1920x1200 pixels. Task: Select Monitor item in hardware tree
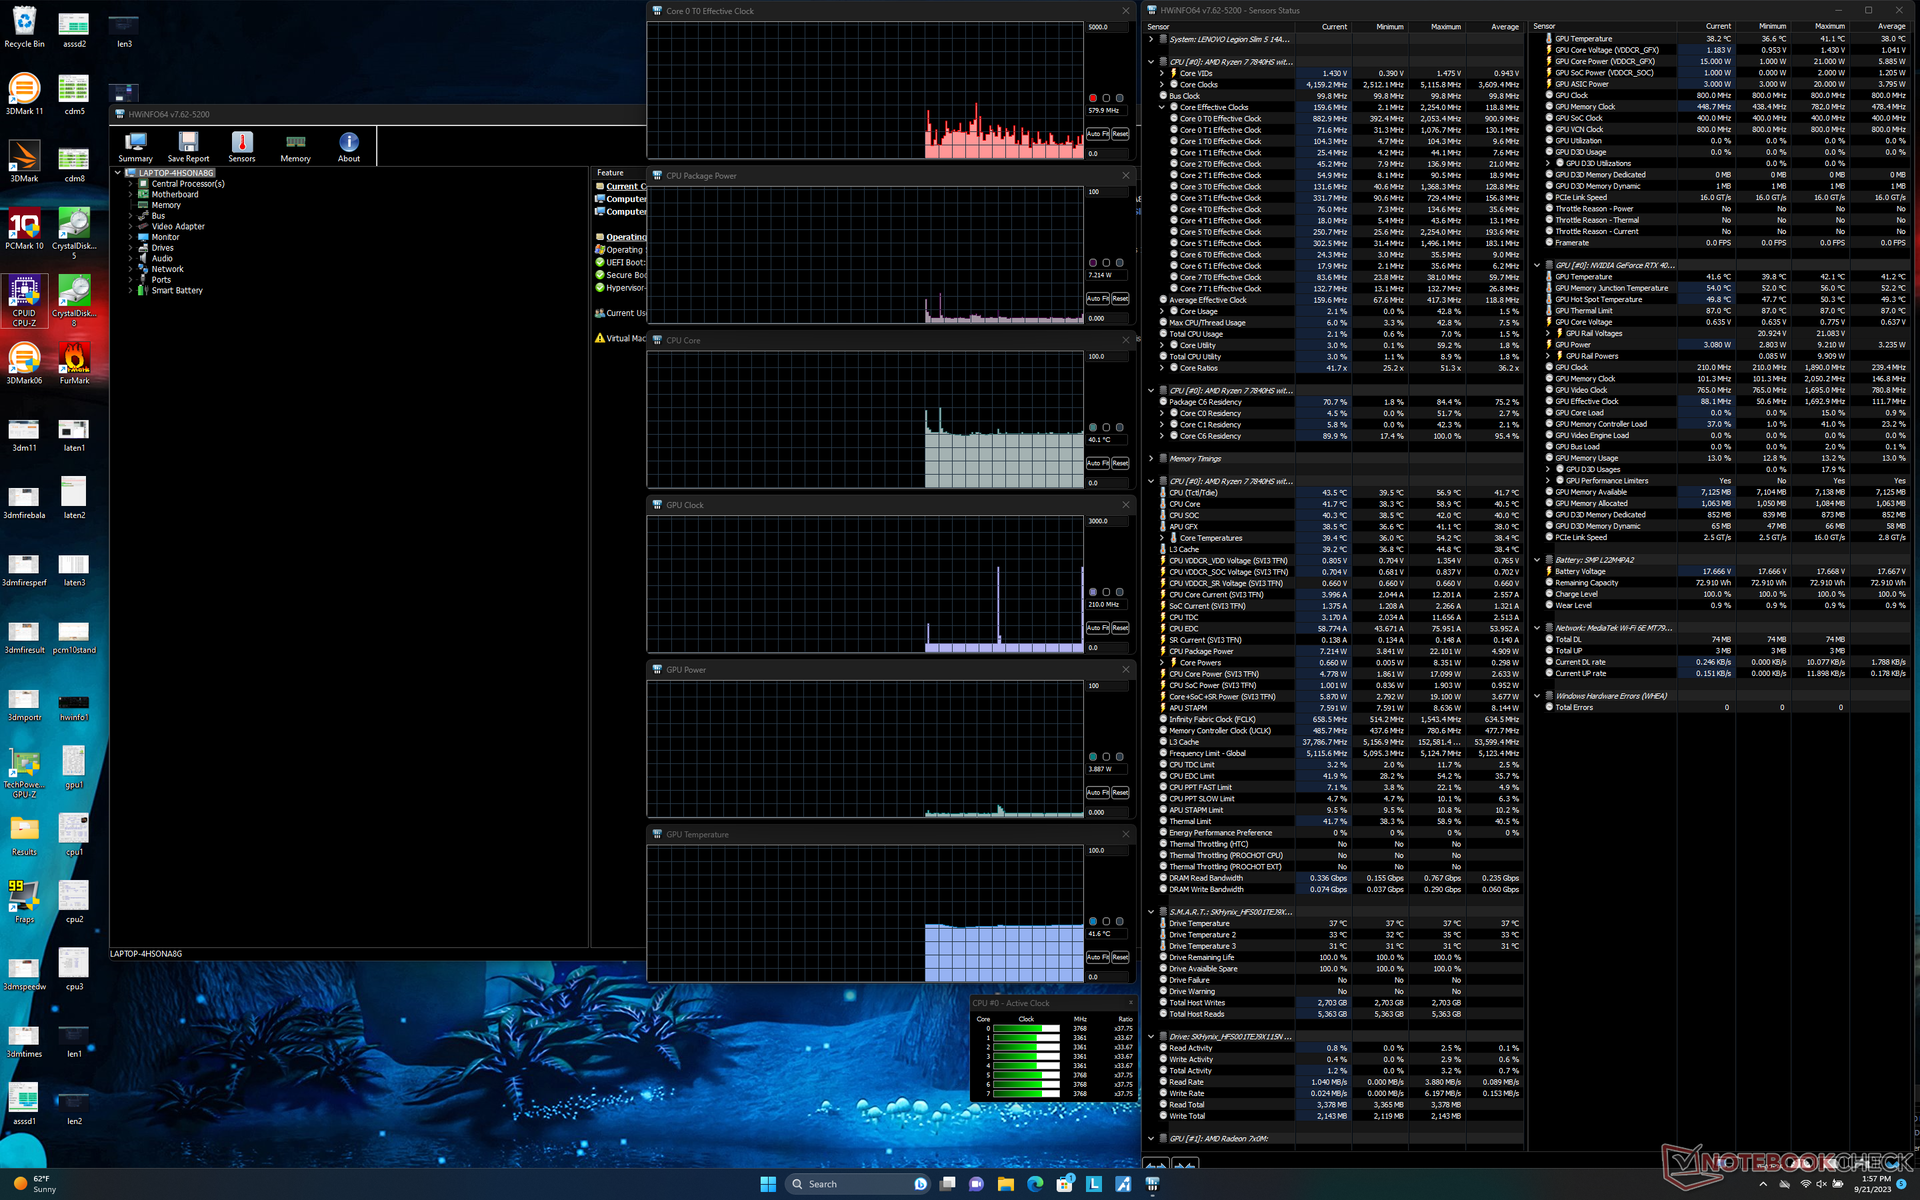(165, 237)
